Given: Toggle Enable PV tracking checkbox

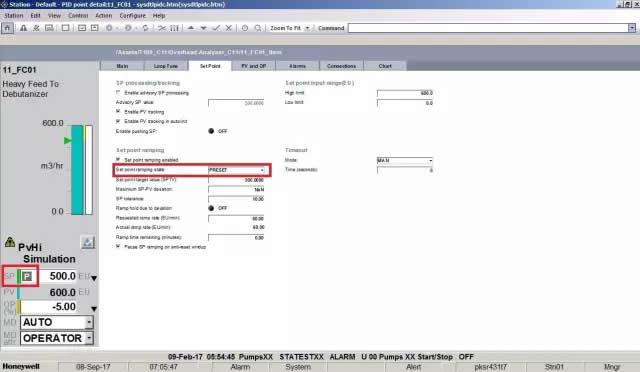Looking at the screenshot, I should 118,111.
